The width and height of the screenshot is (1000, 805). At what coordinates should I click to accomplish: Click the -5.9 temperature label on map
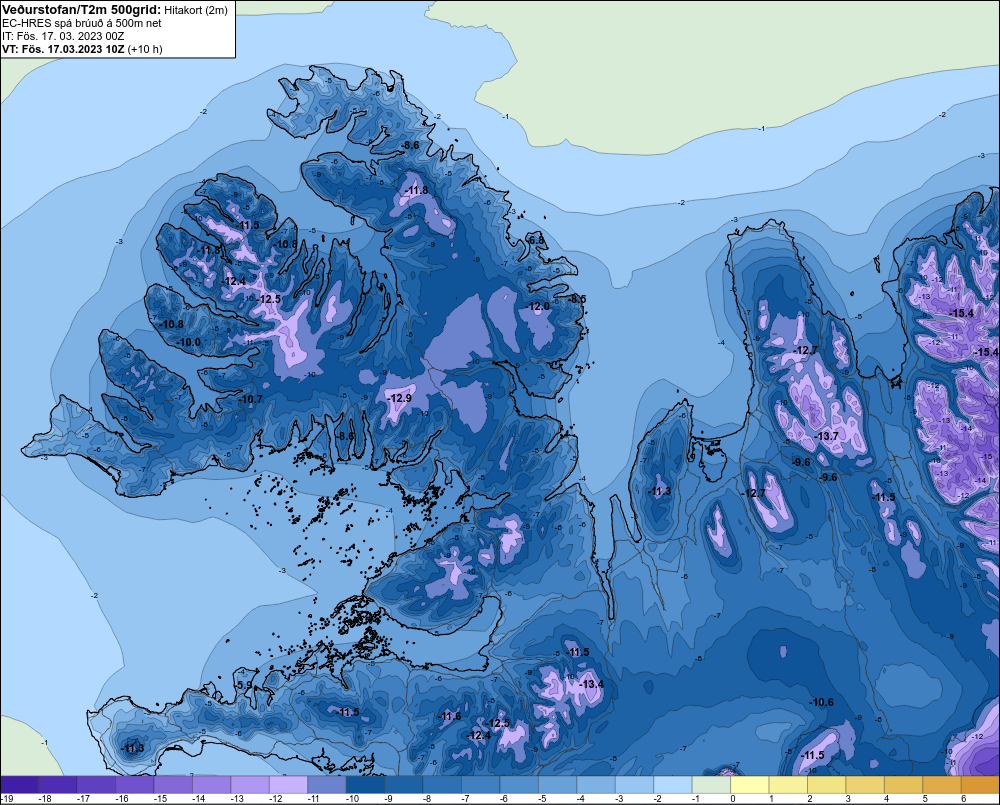[x=245, y=685]
